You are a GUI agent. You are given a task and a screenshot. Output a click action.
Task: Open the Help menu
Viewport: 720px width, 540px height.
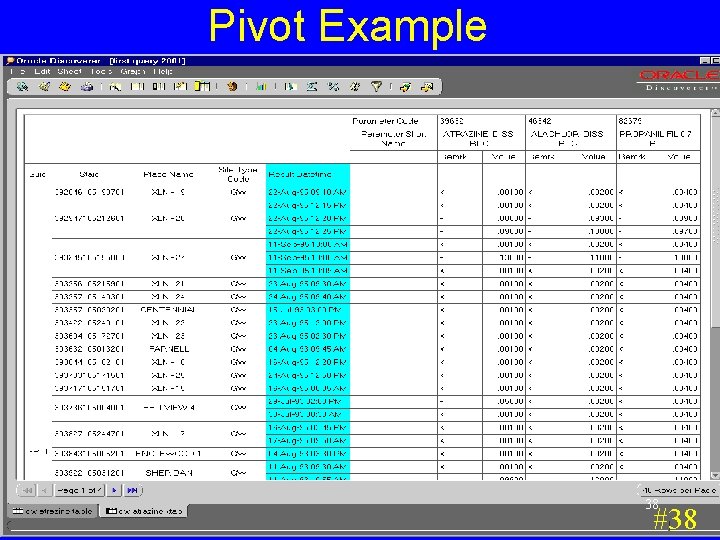[163, 72]
